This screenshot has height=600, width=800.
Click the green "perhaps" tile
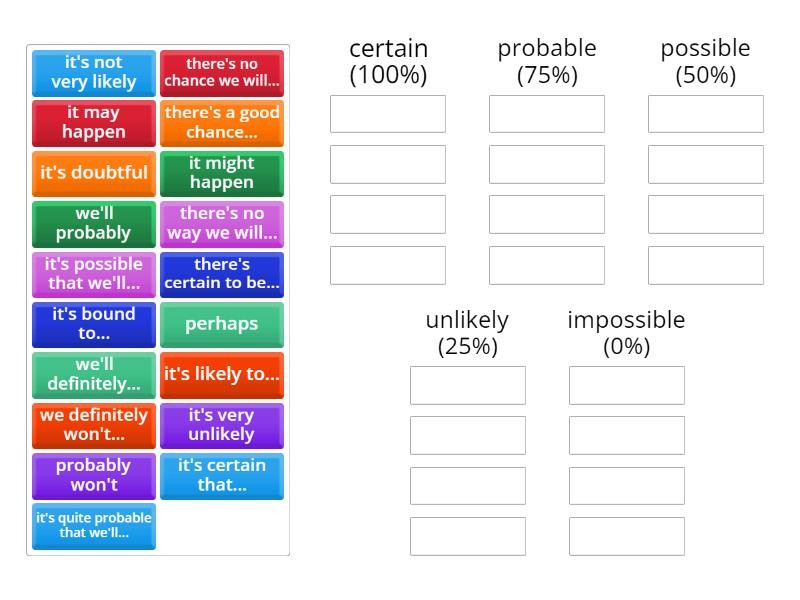(221, 324)
